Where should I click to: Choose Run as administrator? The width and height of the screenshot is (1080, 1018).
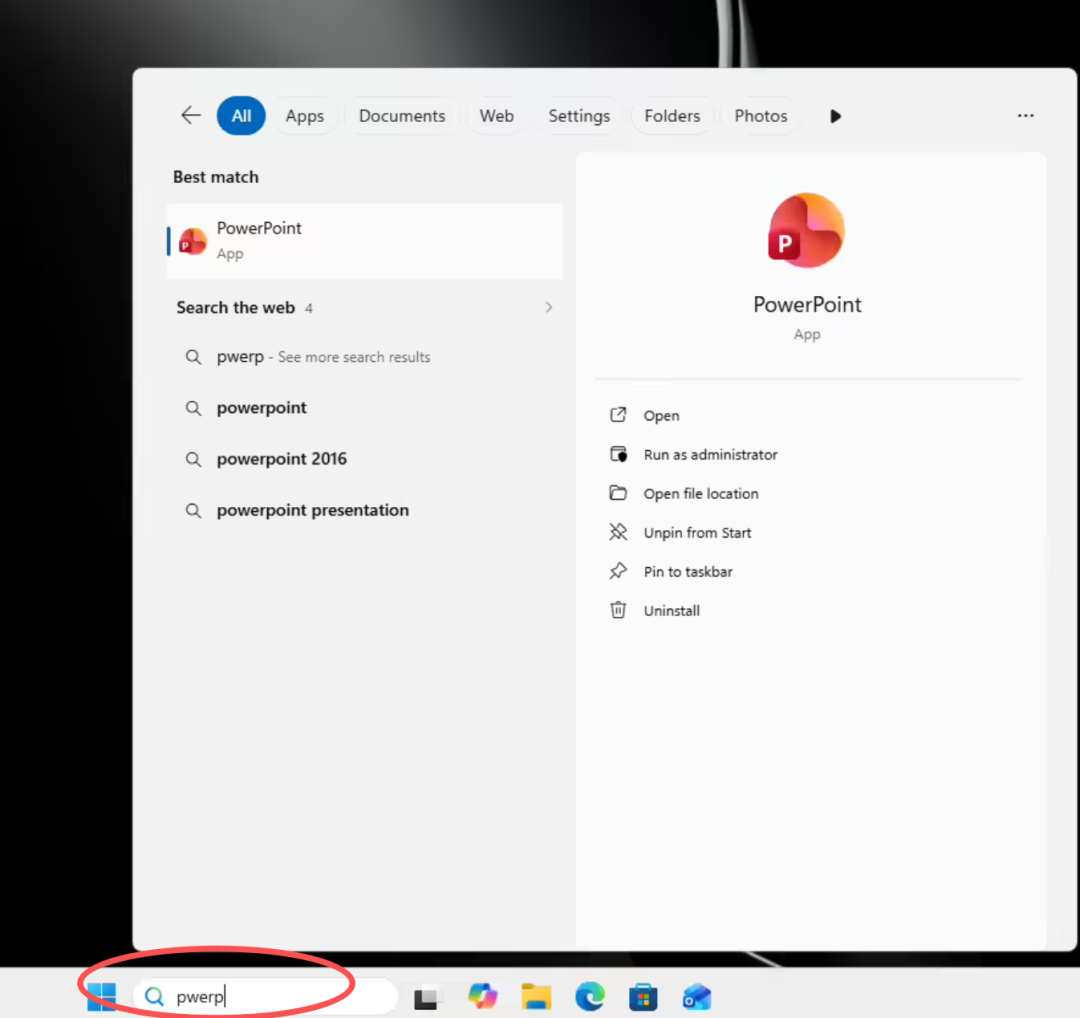809,455
